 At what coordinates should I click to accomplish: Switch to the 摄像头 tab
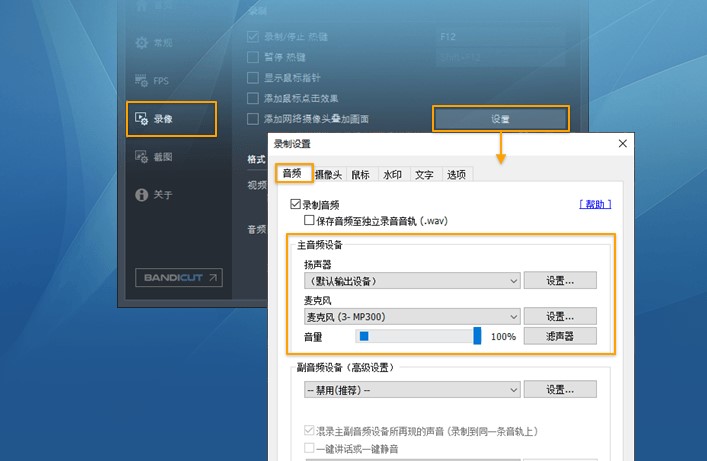[328, 175]
